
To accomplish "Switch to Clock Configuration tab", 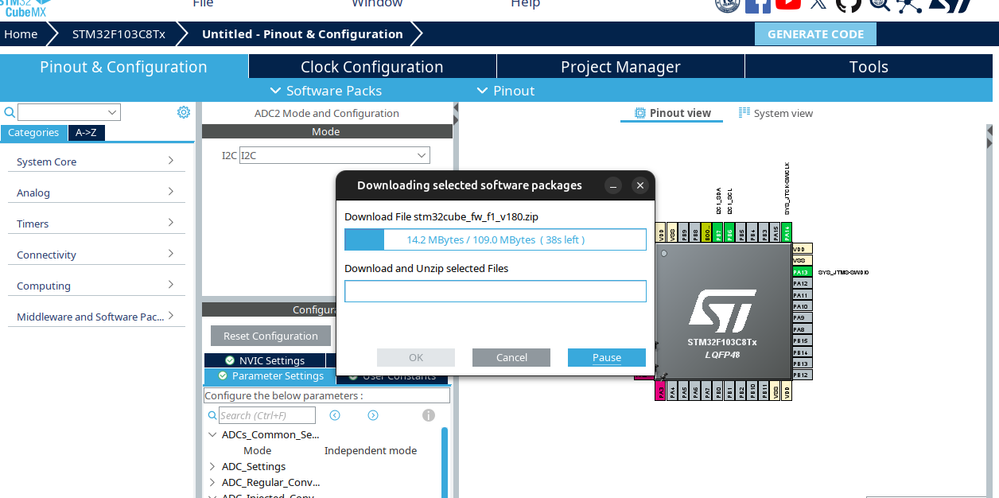I will coord(372,67).
